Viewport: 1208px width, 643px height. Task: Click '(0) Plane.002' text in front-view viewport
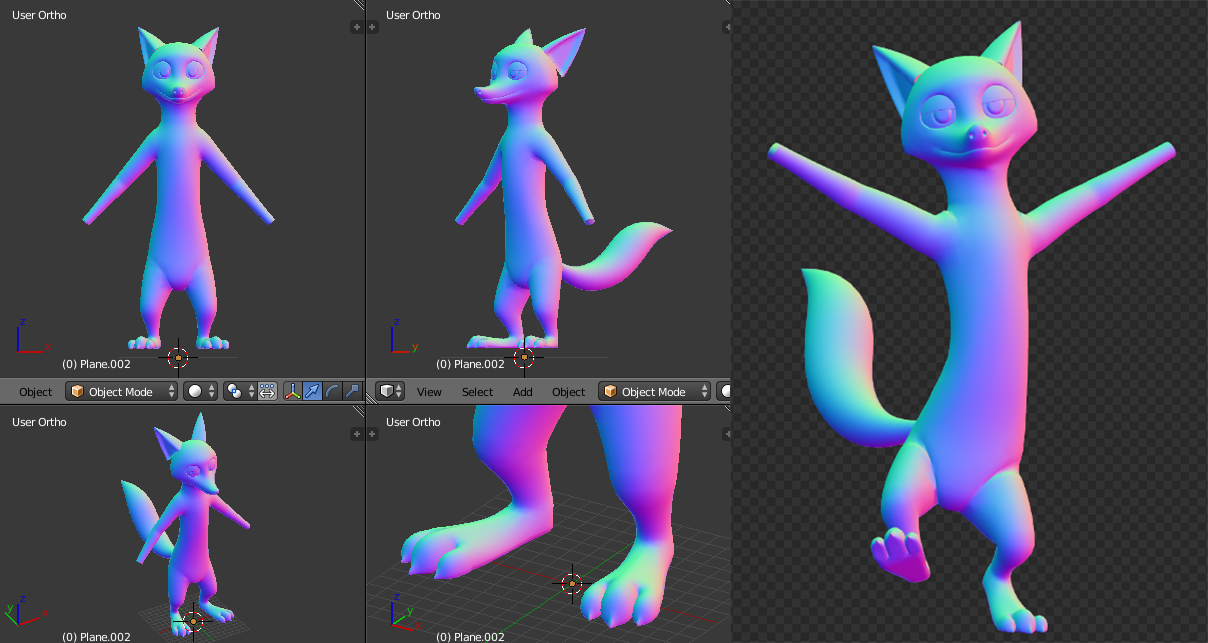tap(96, 364)
